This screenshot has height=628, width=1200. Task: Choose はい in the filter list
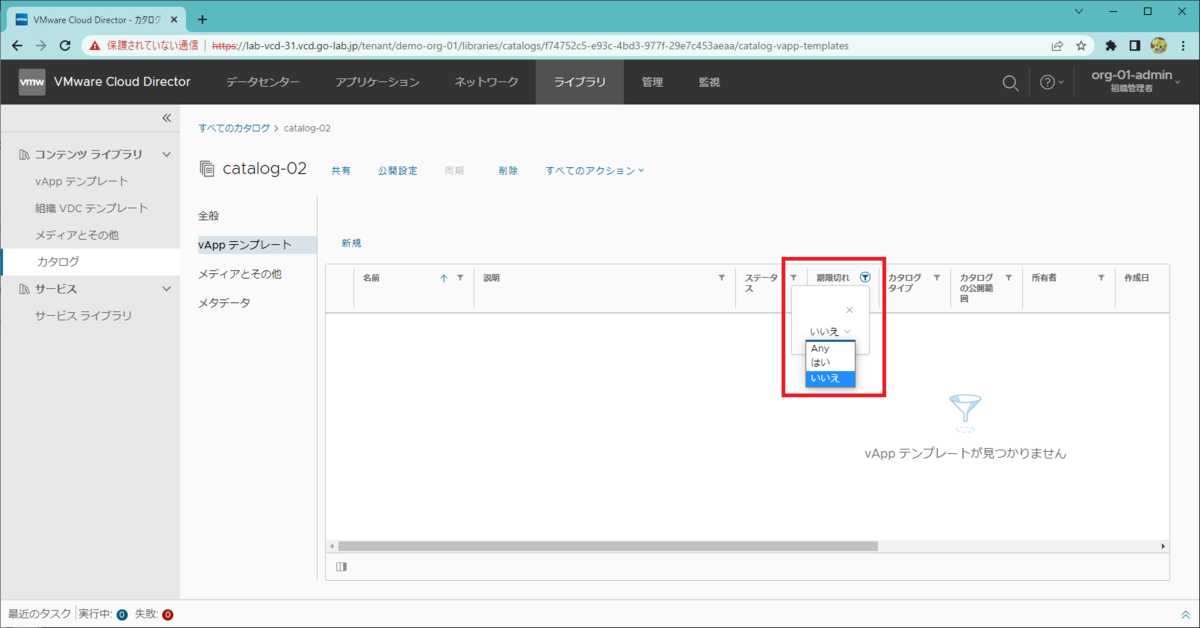[x=830, y=362]
